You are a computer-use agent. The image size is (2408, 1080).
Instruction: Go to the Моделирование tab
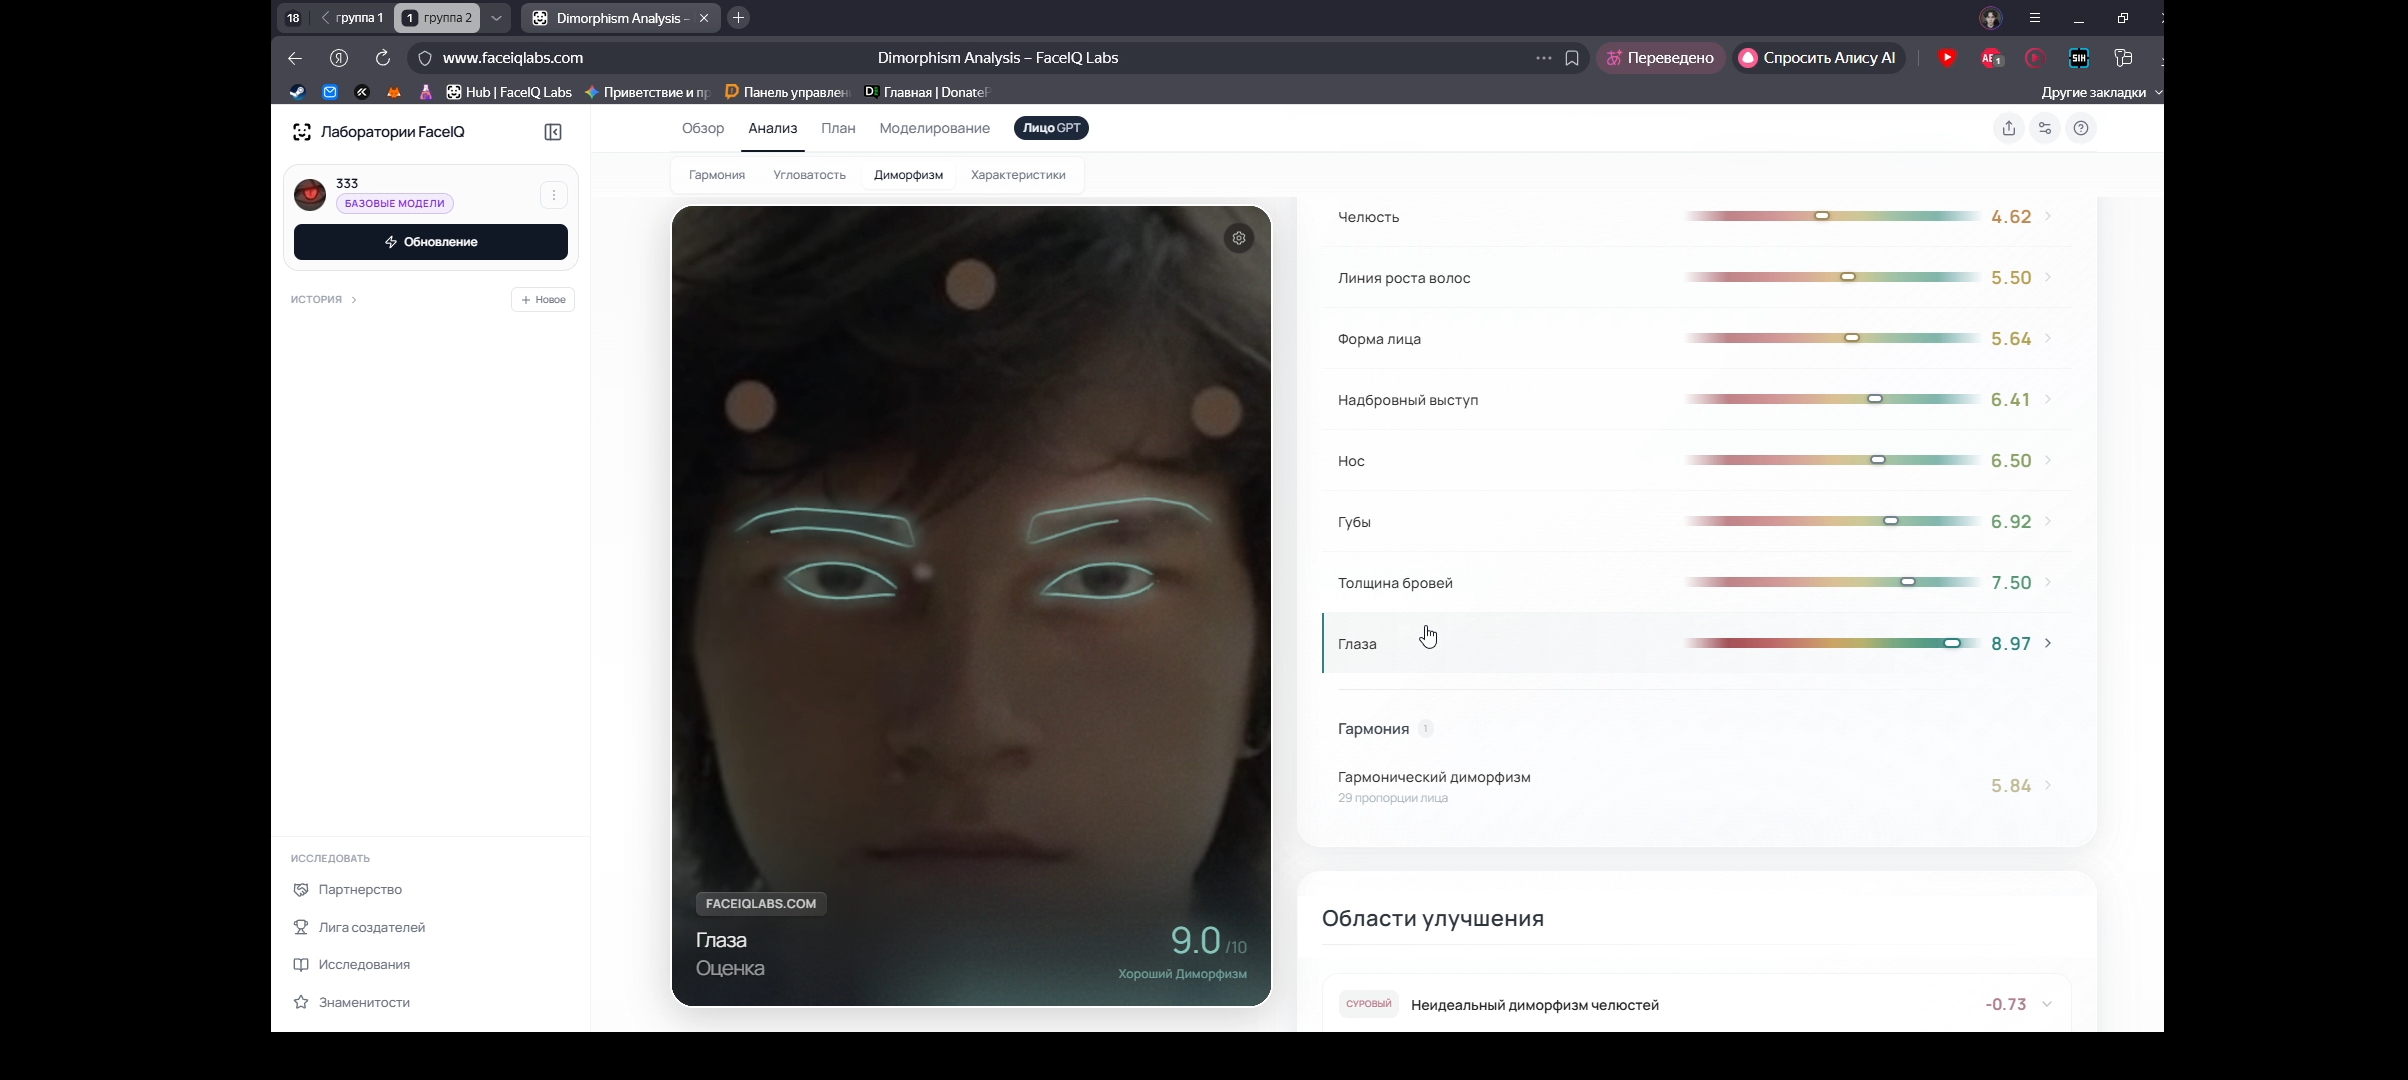pos(935,128)
